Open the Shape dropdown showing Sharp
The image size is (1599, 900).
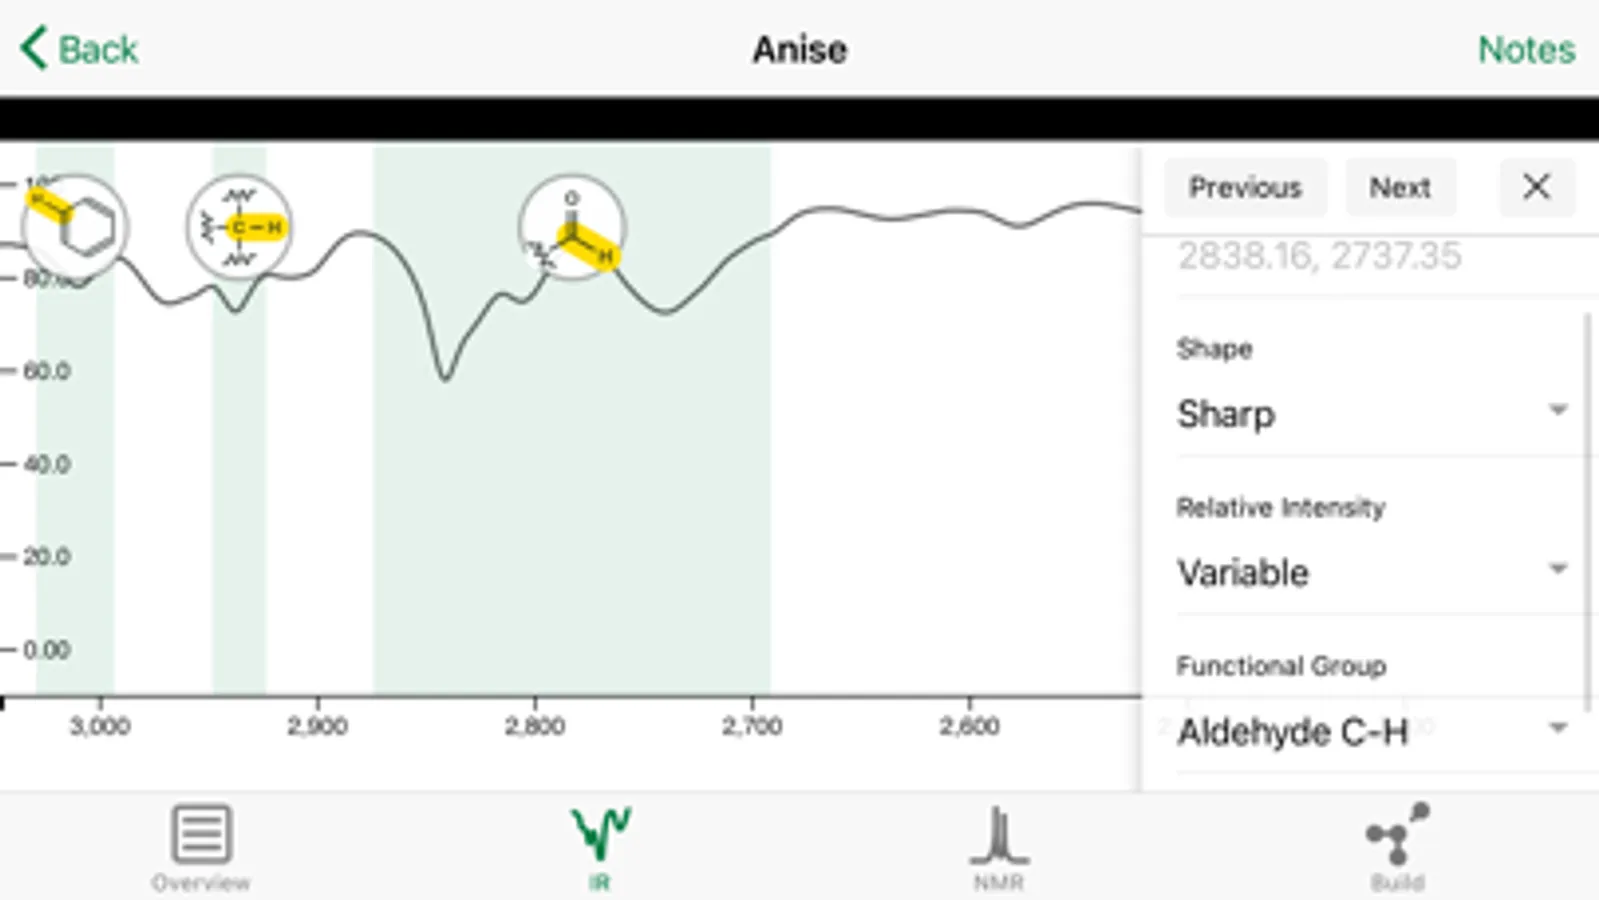point(1370,414)
